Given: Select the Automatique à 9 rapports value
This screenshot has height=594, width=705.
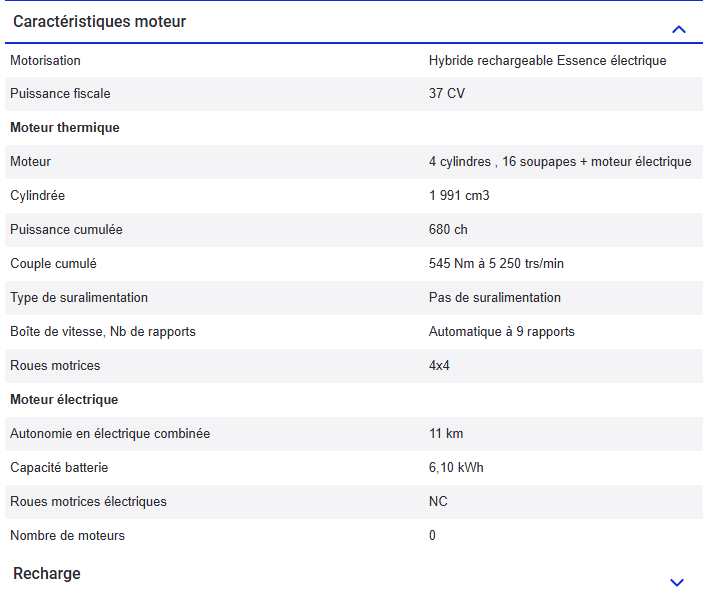Looking at the screenshot, I should (x=501, y=332).
